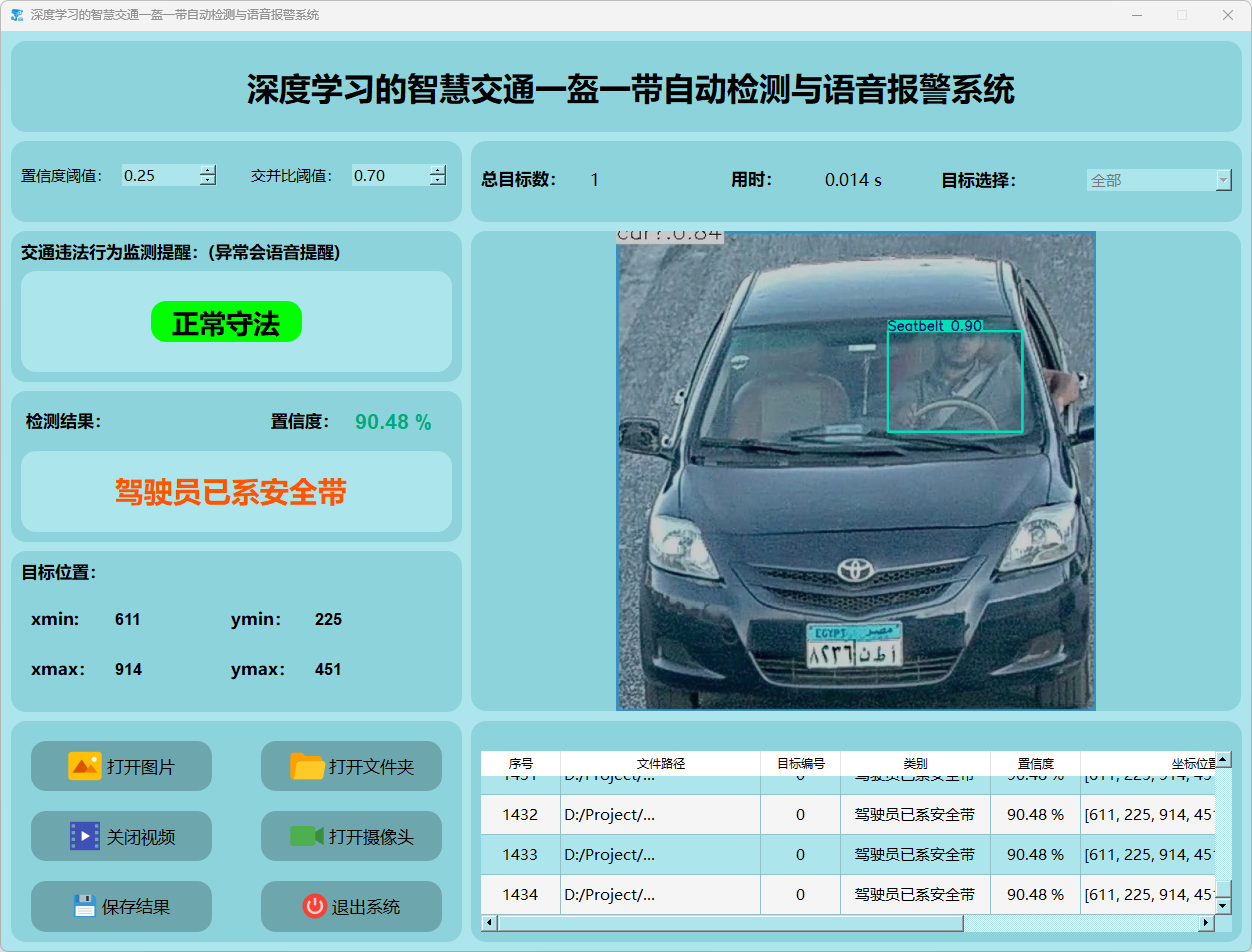1252x952 pixels.
Task: Click the 90.48 % cell in row 1434
Action: (x=1036, y=895)
